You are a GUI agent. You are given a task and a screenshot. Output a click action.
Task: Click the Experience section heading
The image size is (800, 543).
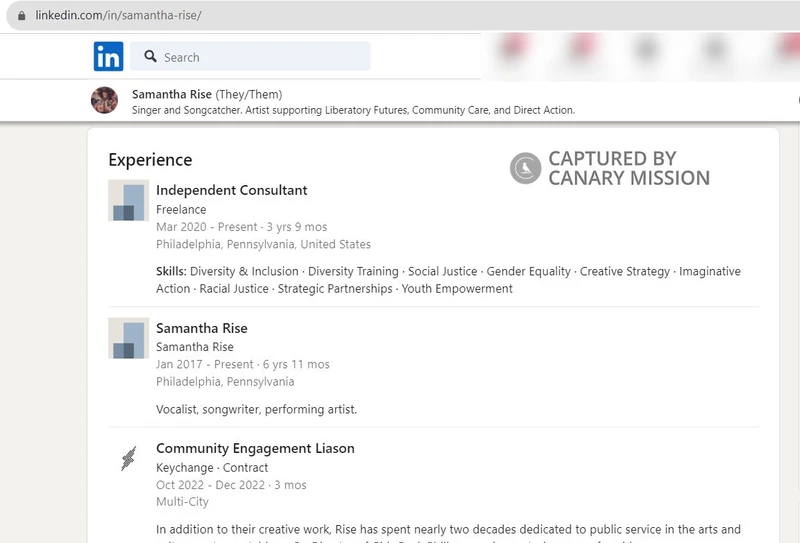(150, 160)
